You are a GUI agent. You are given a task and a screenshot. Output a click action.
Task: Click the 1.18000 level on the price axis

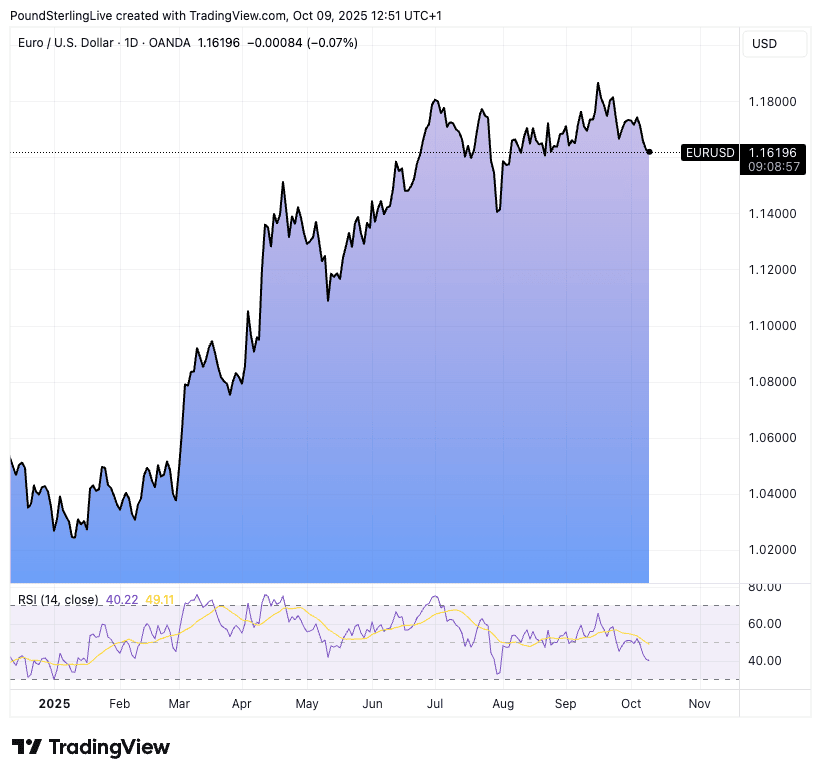point(772,102)
